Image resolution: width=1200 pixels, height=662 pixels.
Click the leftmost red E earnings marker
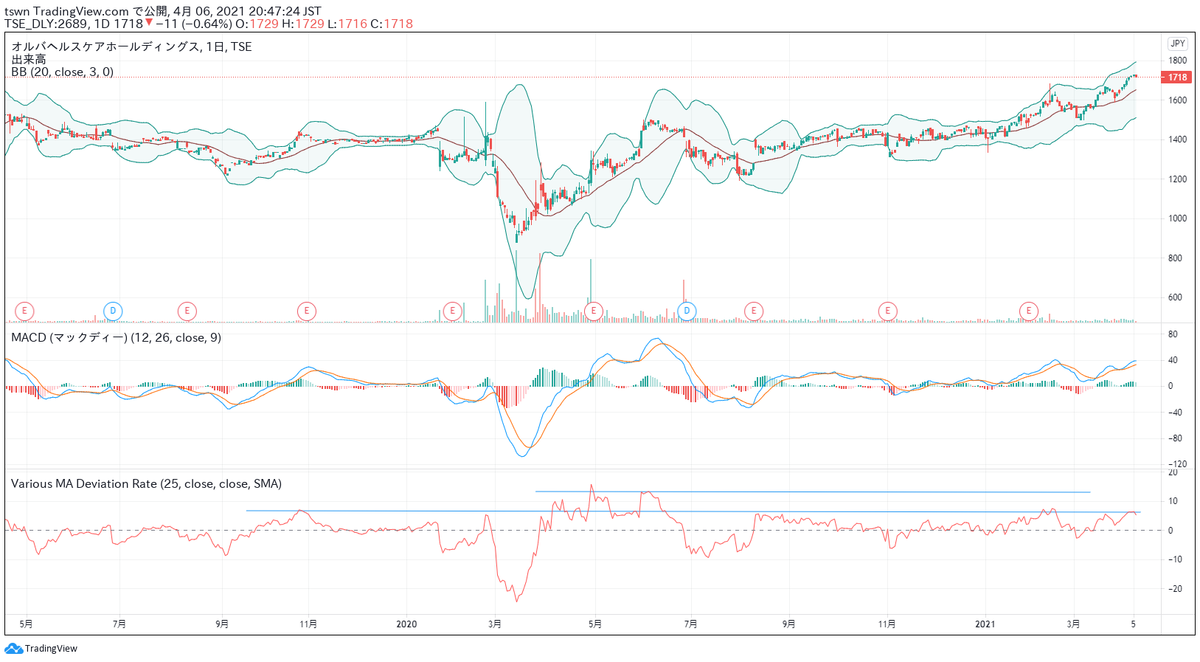[x=26, y=311]
